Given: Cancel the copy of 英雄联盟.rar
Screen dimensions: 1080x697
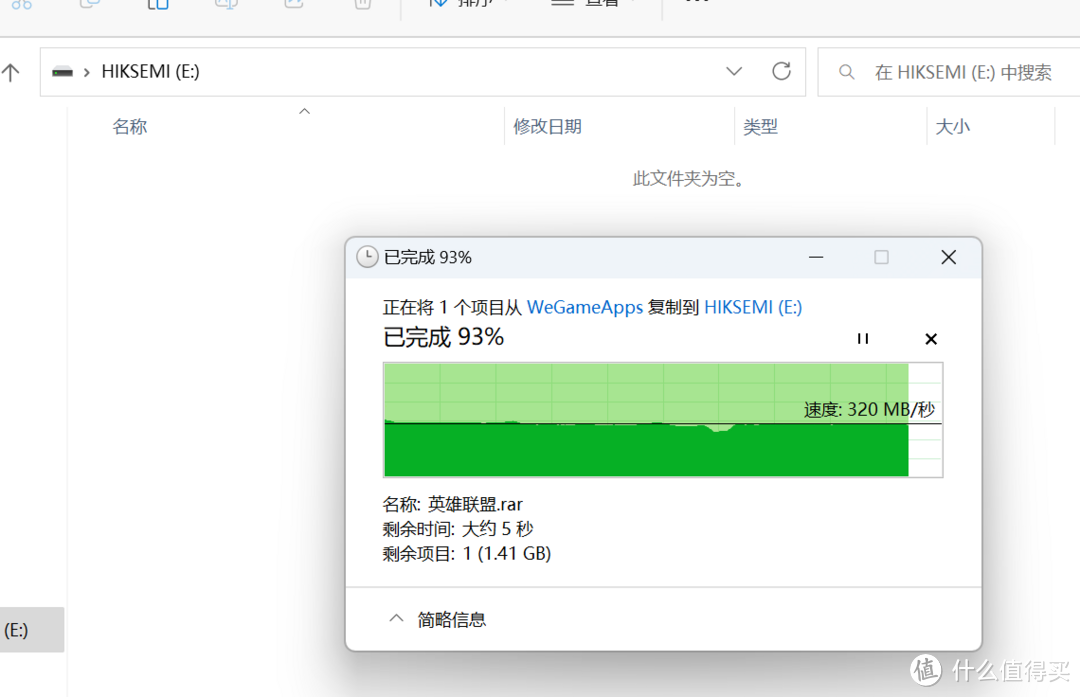Looking at the screenshot, I should pyautogui.click(x=931, y=338).
